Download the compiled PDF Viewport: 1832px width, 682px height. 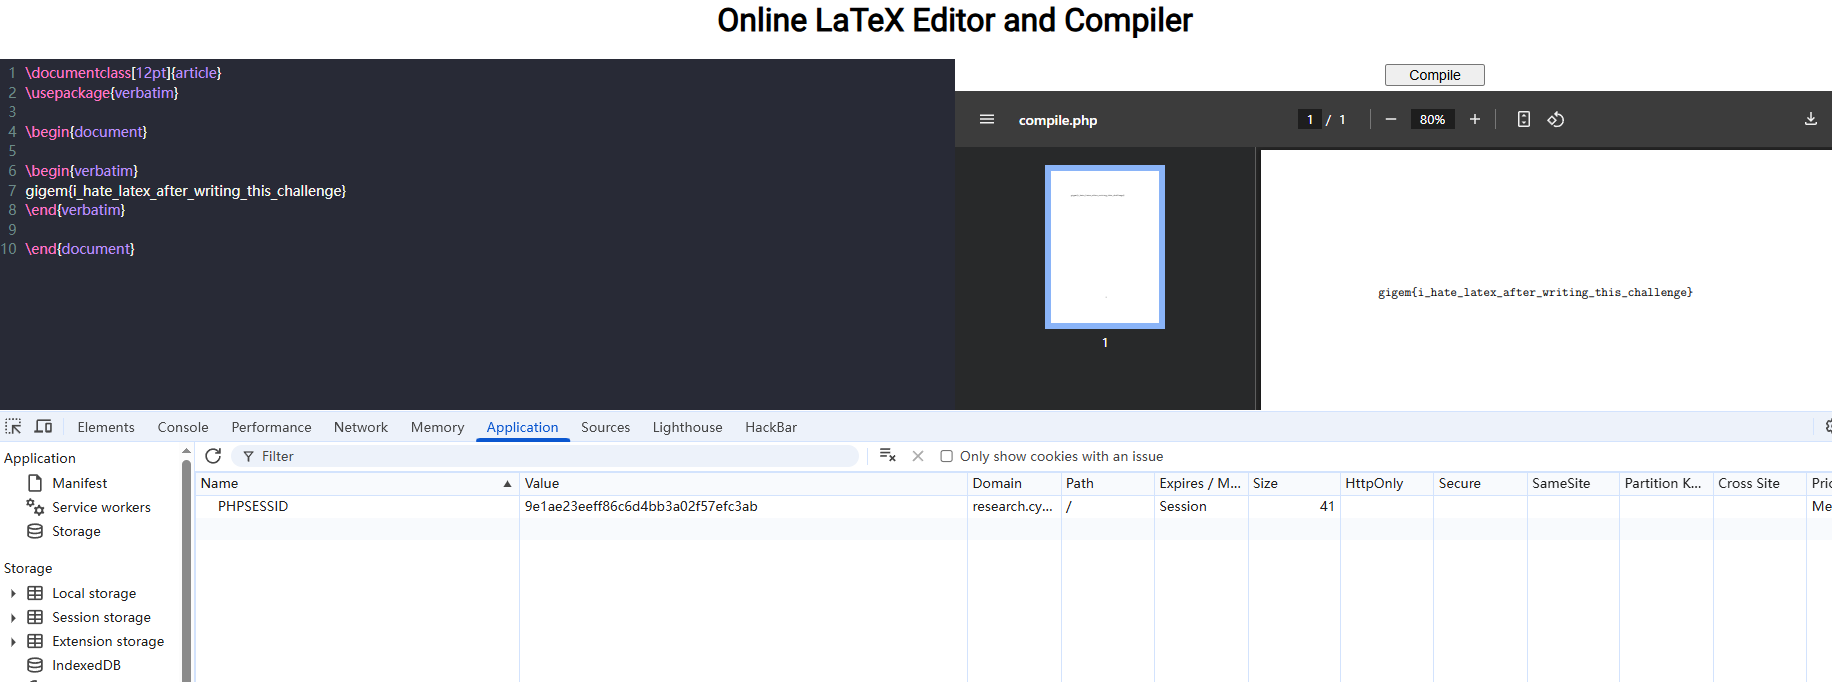1810,119
